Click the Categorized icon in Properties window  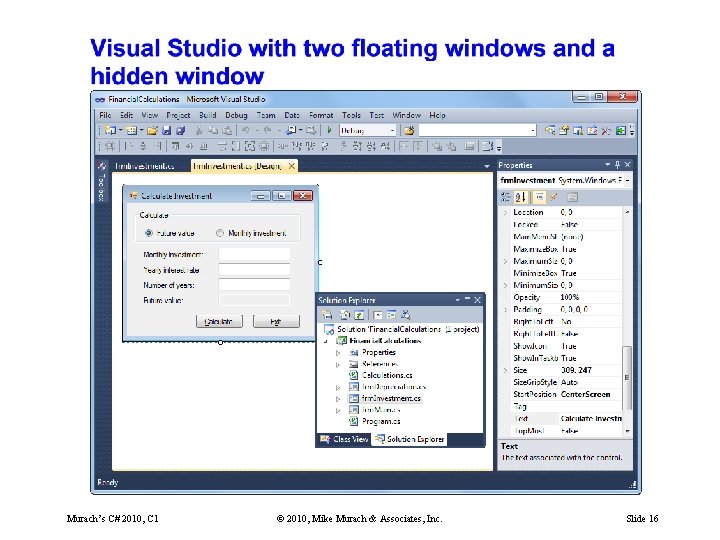coord(506,197)
